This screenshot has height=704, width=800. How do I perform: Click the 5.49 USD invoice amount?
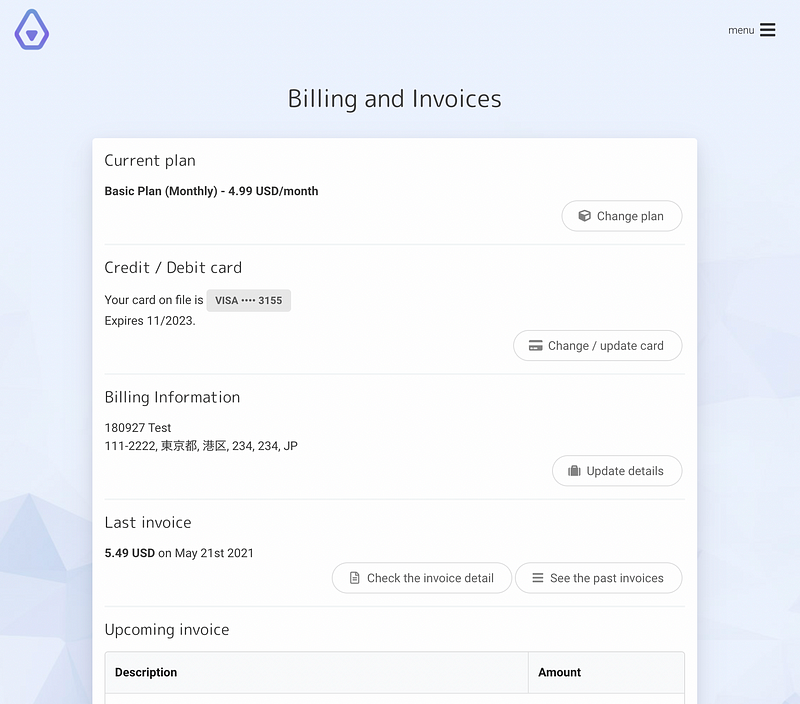pos(130,553)
